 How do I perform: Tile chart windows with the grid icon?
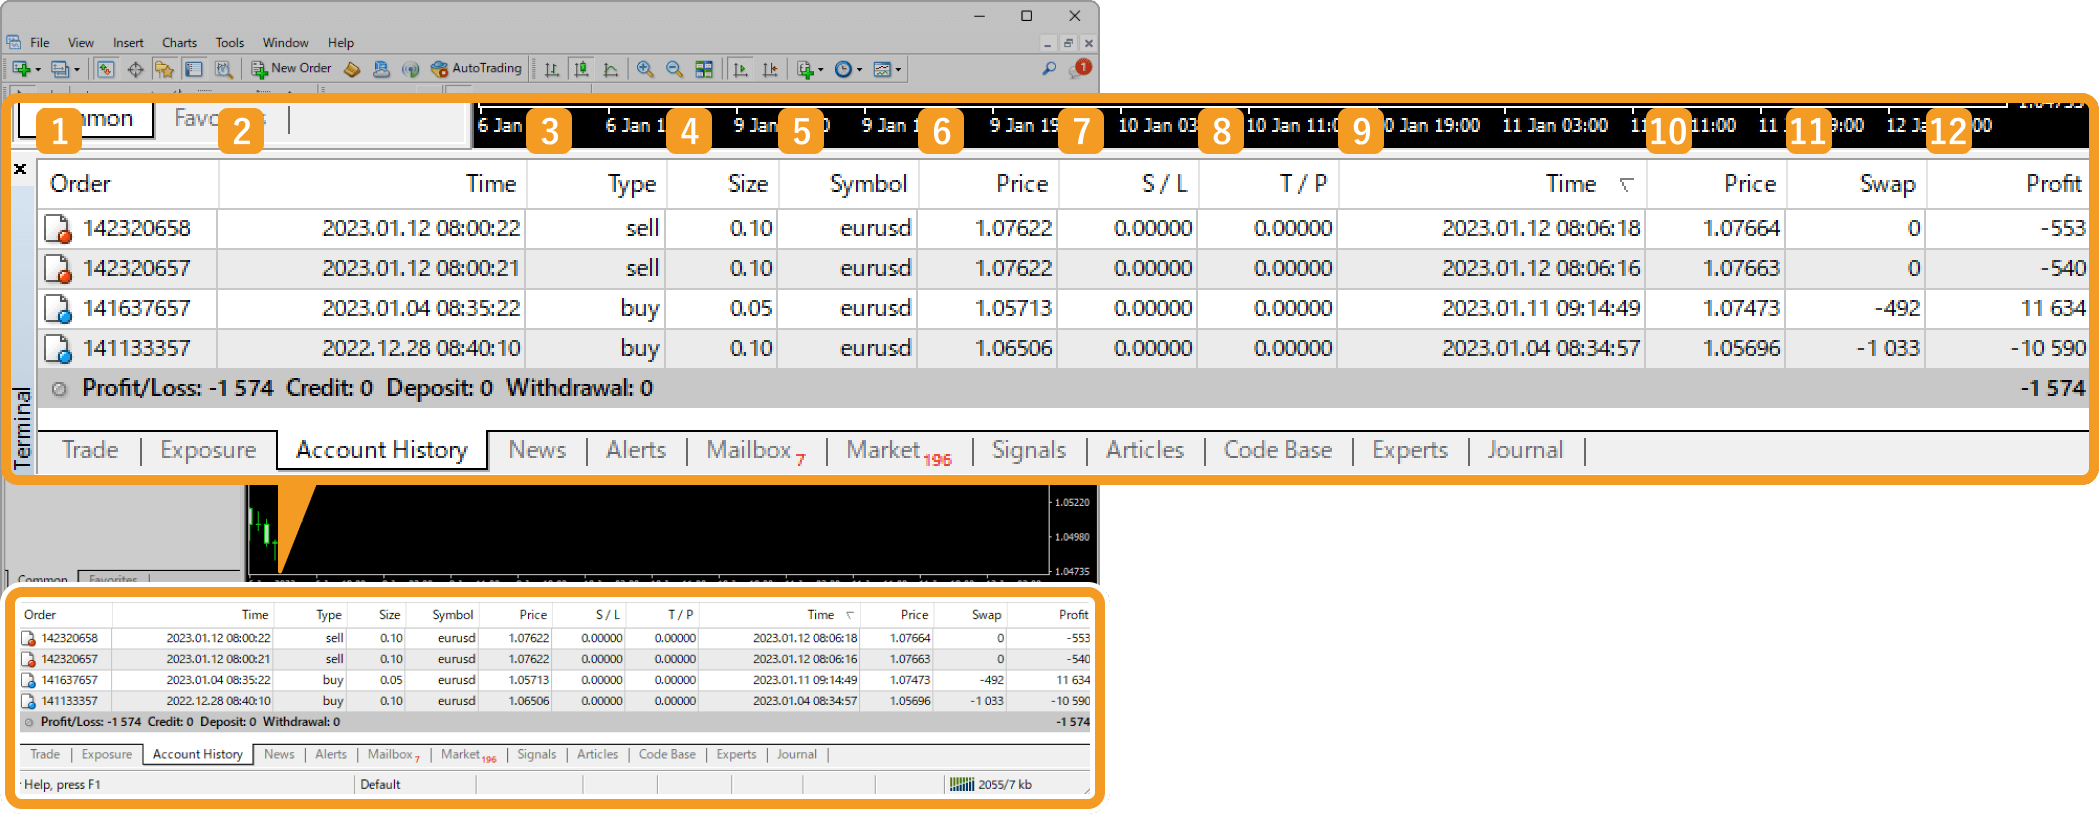(x=704, y=69)
